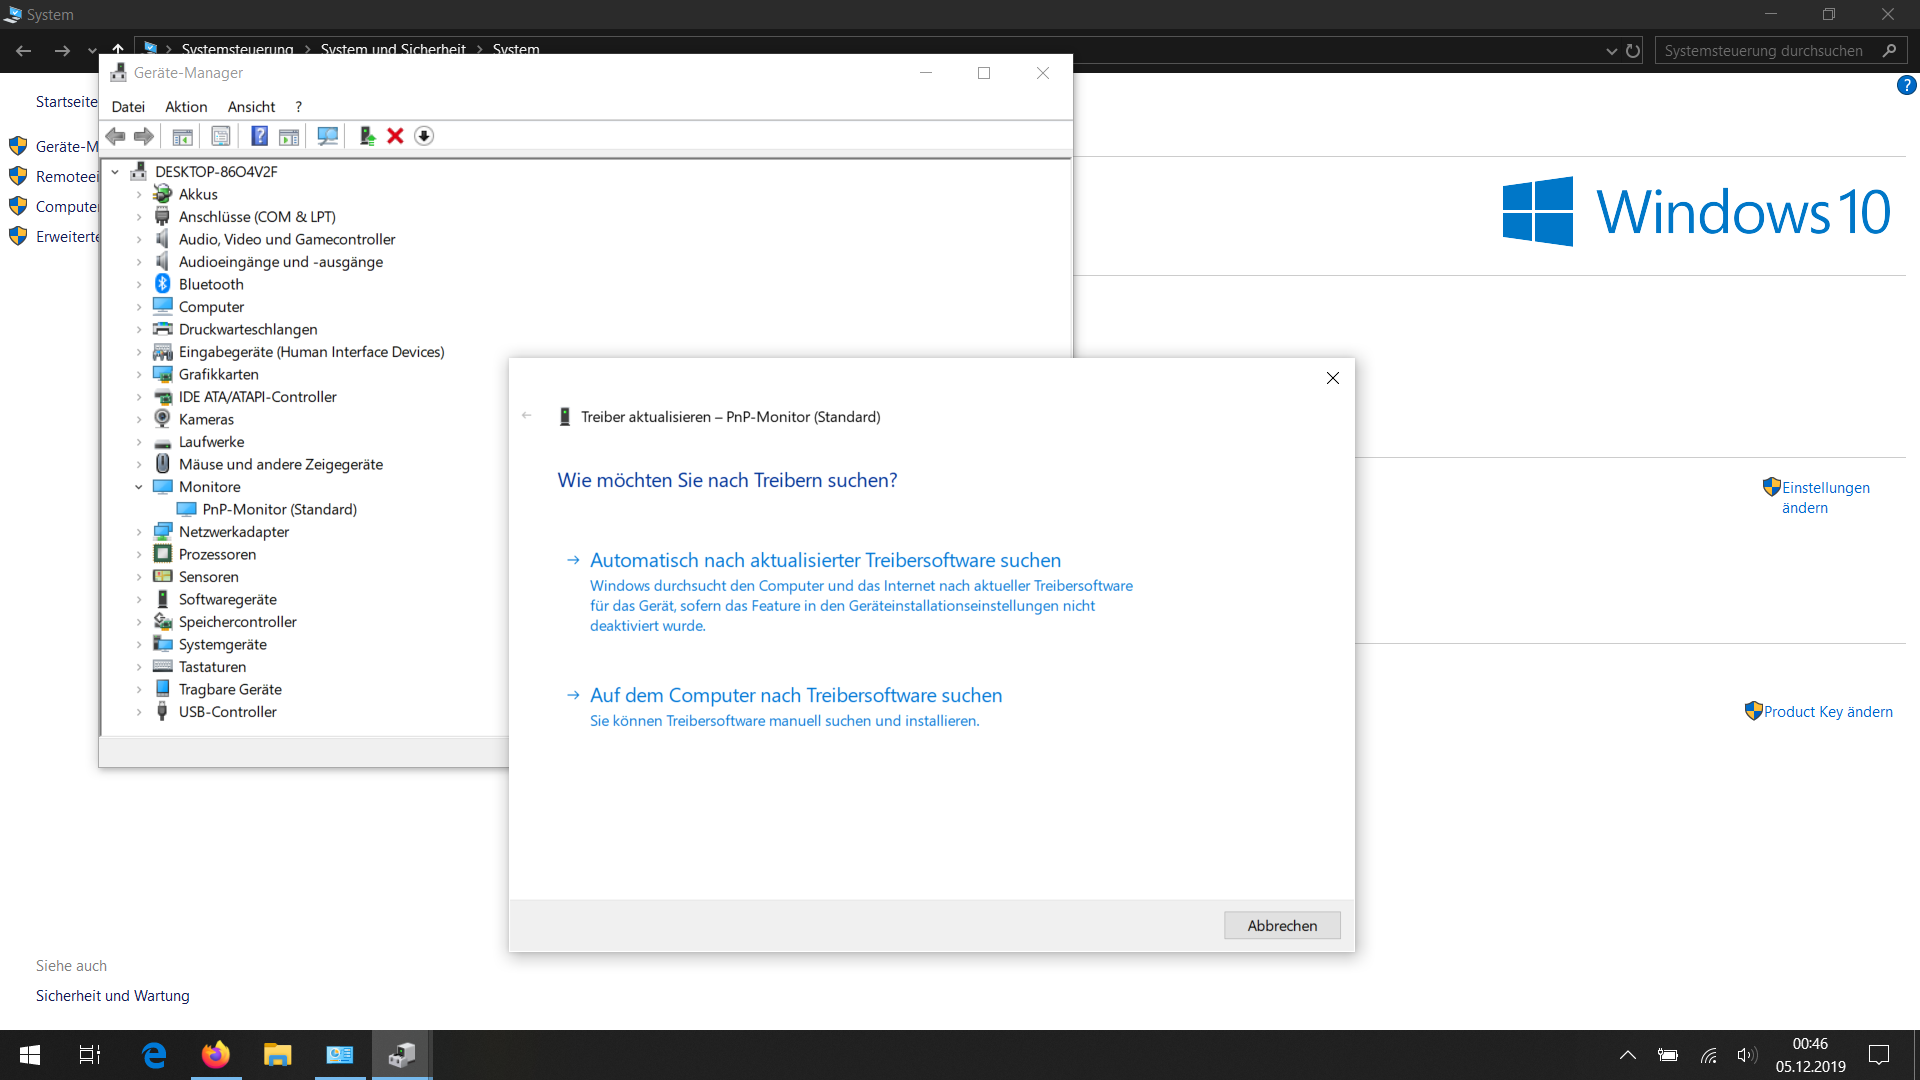This screenshot has height=1080, width=1920.
Task: Click the back arrow in driver dialog
Action: [527, 416]
